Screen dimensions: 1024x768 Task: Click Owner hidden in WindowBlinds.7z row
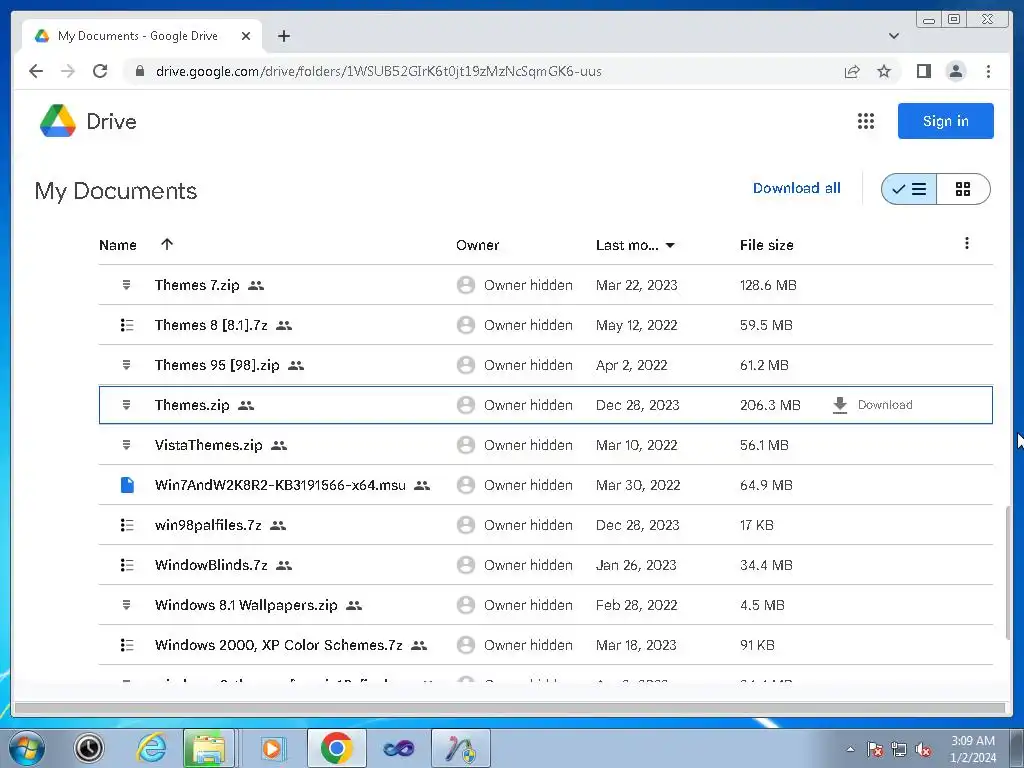click(528, 565)
